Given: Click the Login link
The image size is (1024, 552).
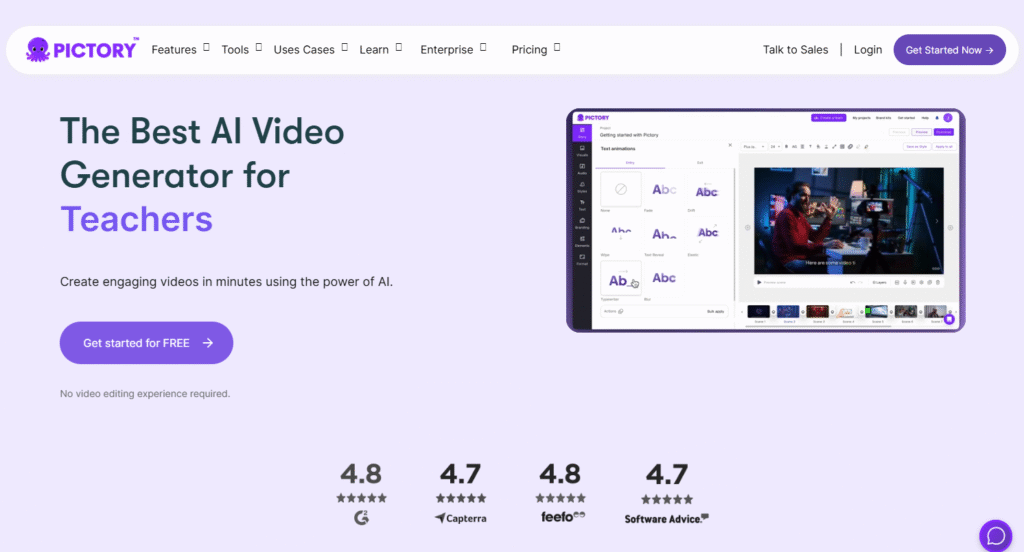Looking at the screenshot, I should (868, 50).
